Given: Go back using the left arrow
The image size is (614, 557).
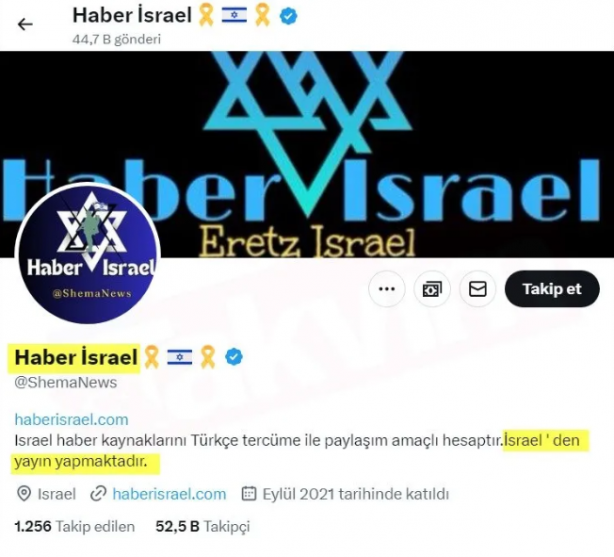Looking at the screenshot, I should pyautogui.click(x=25, y=24).
